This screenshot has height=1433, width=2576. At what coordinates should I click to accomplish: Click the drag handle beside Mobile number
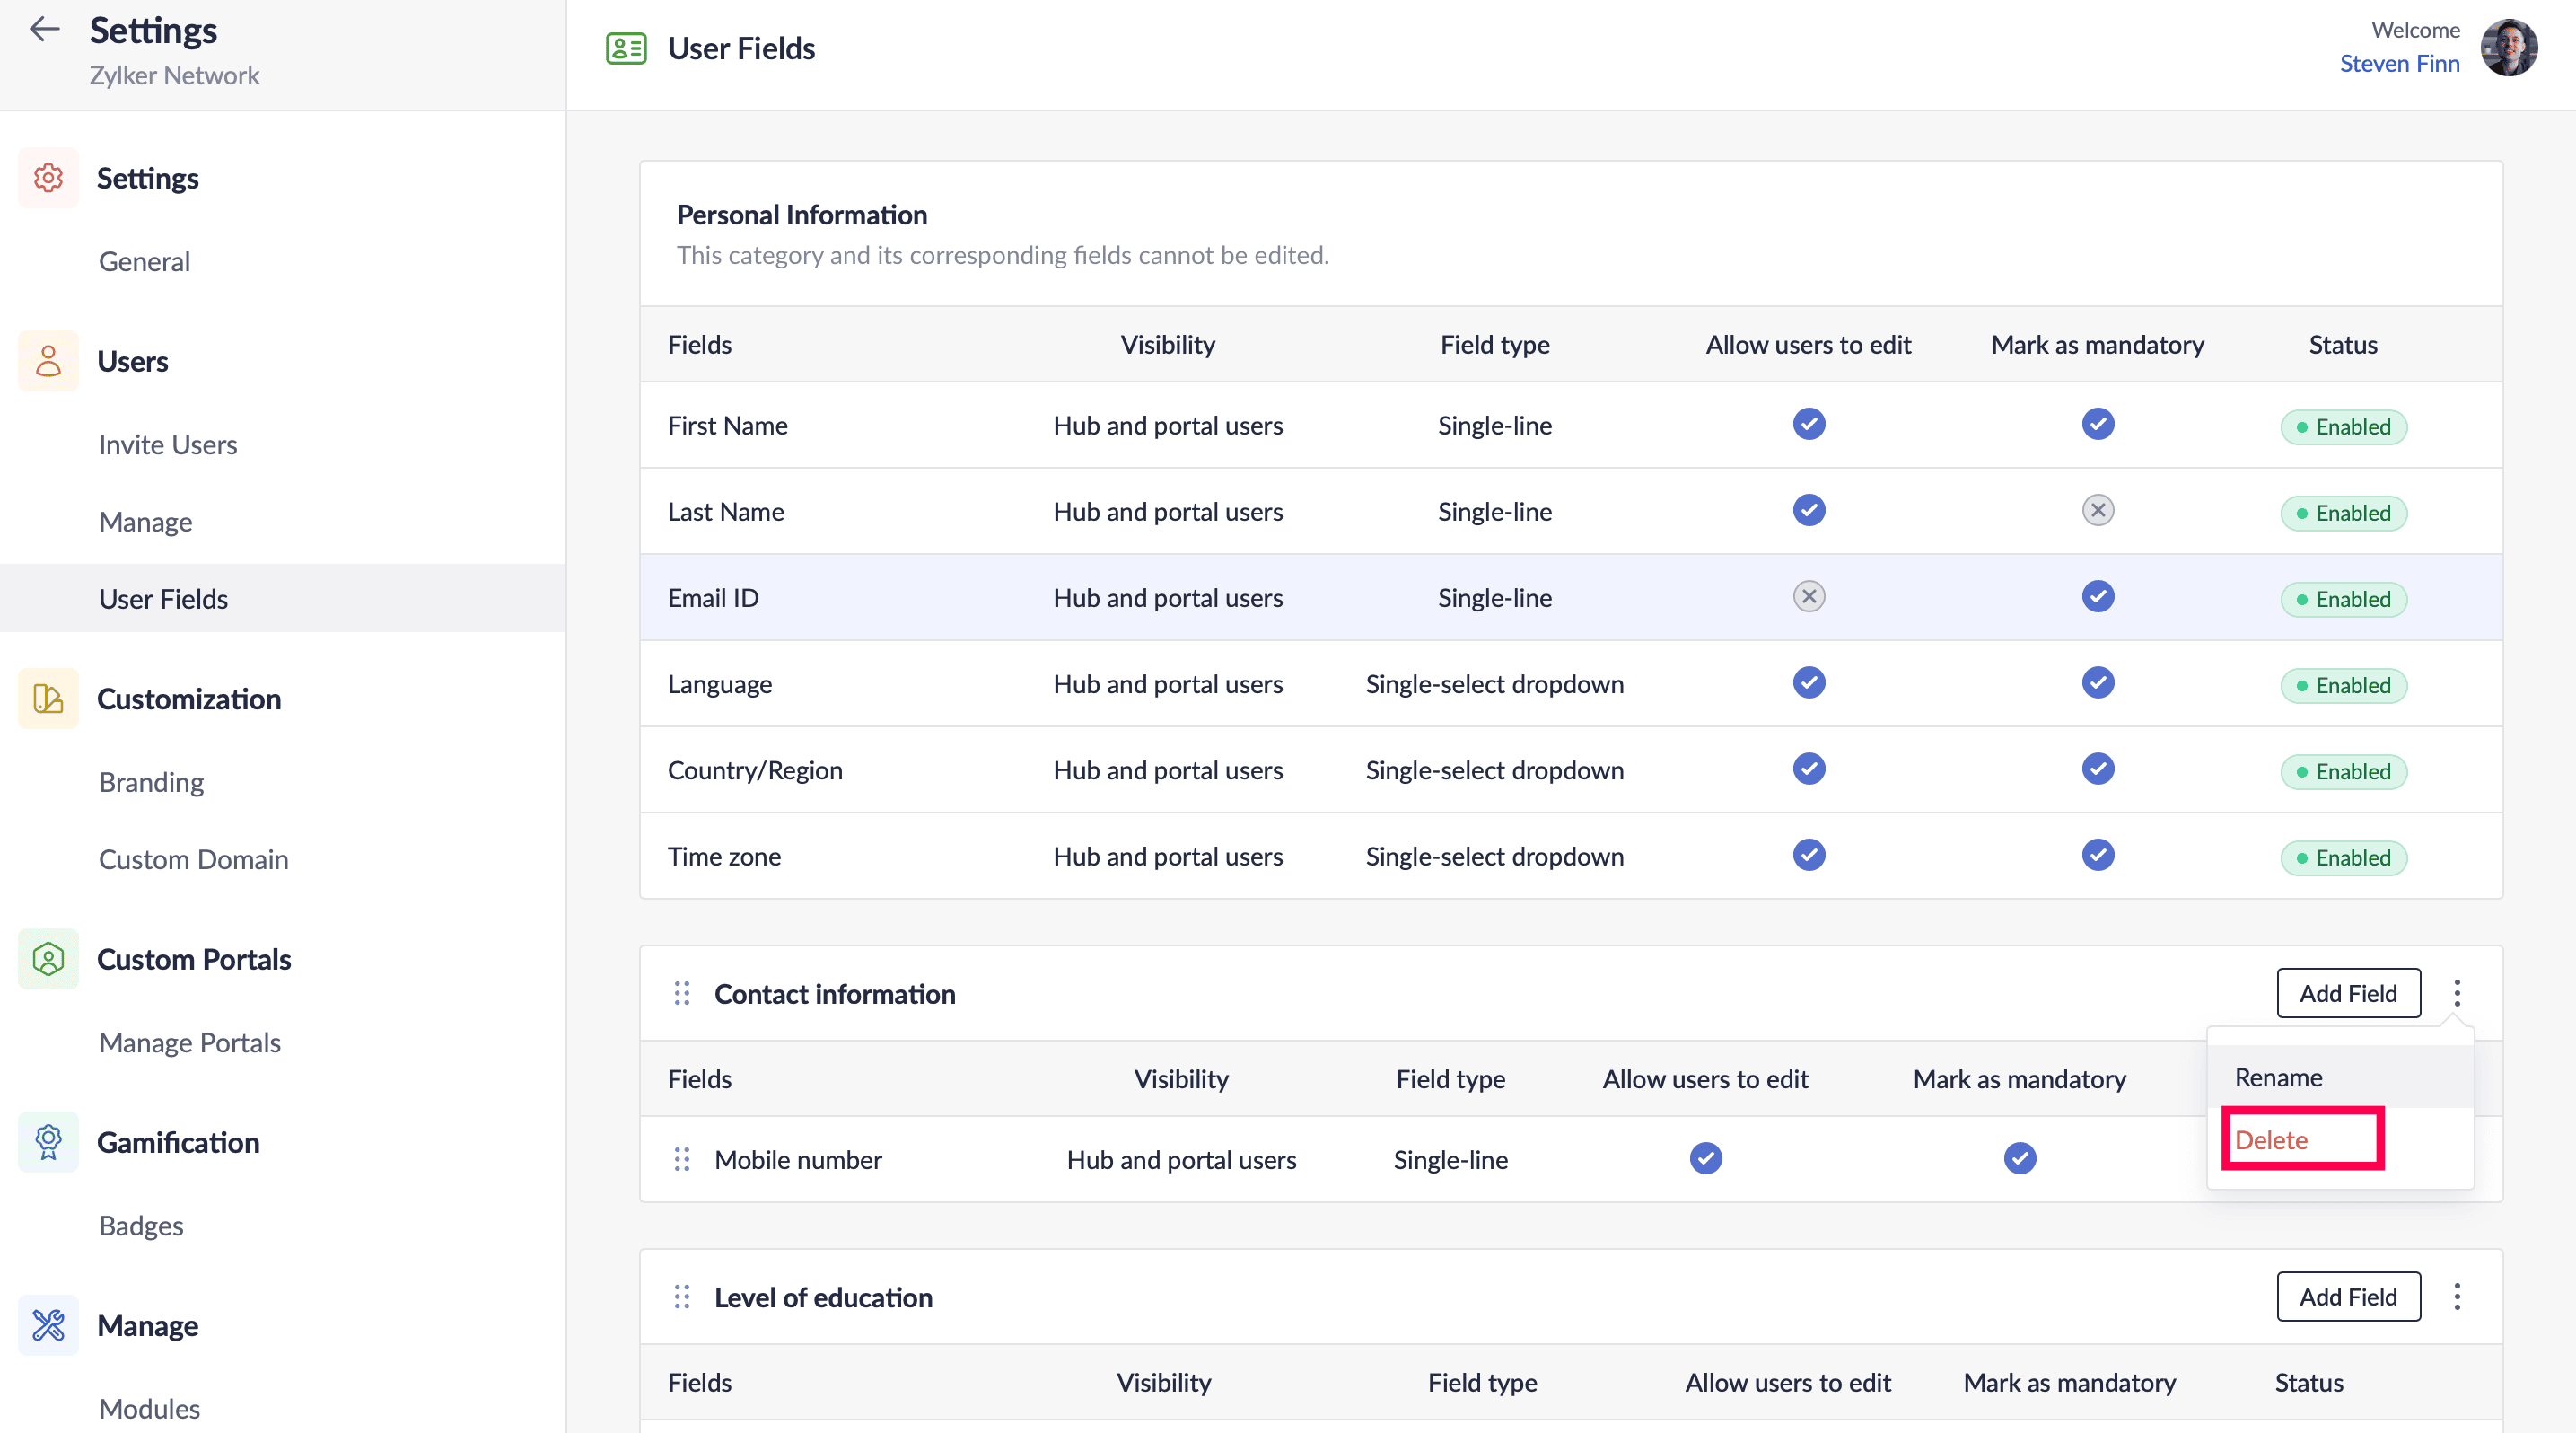(x=682, y=1159)
